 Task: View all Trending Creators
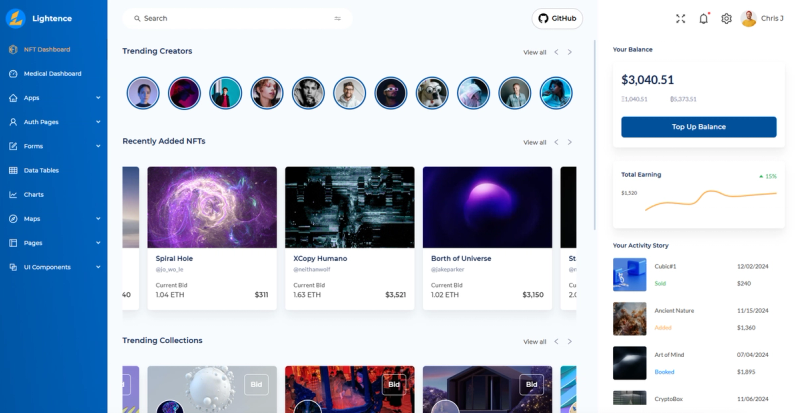pyautogui.click(x=535, y=52)
